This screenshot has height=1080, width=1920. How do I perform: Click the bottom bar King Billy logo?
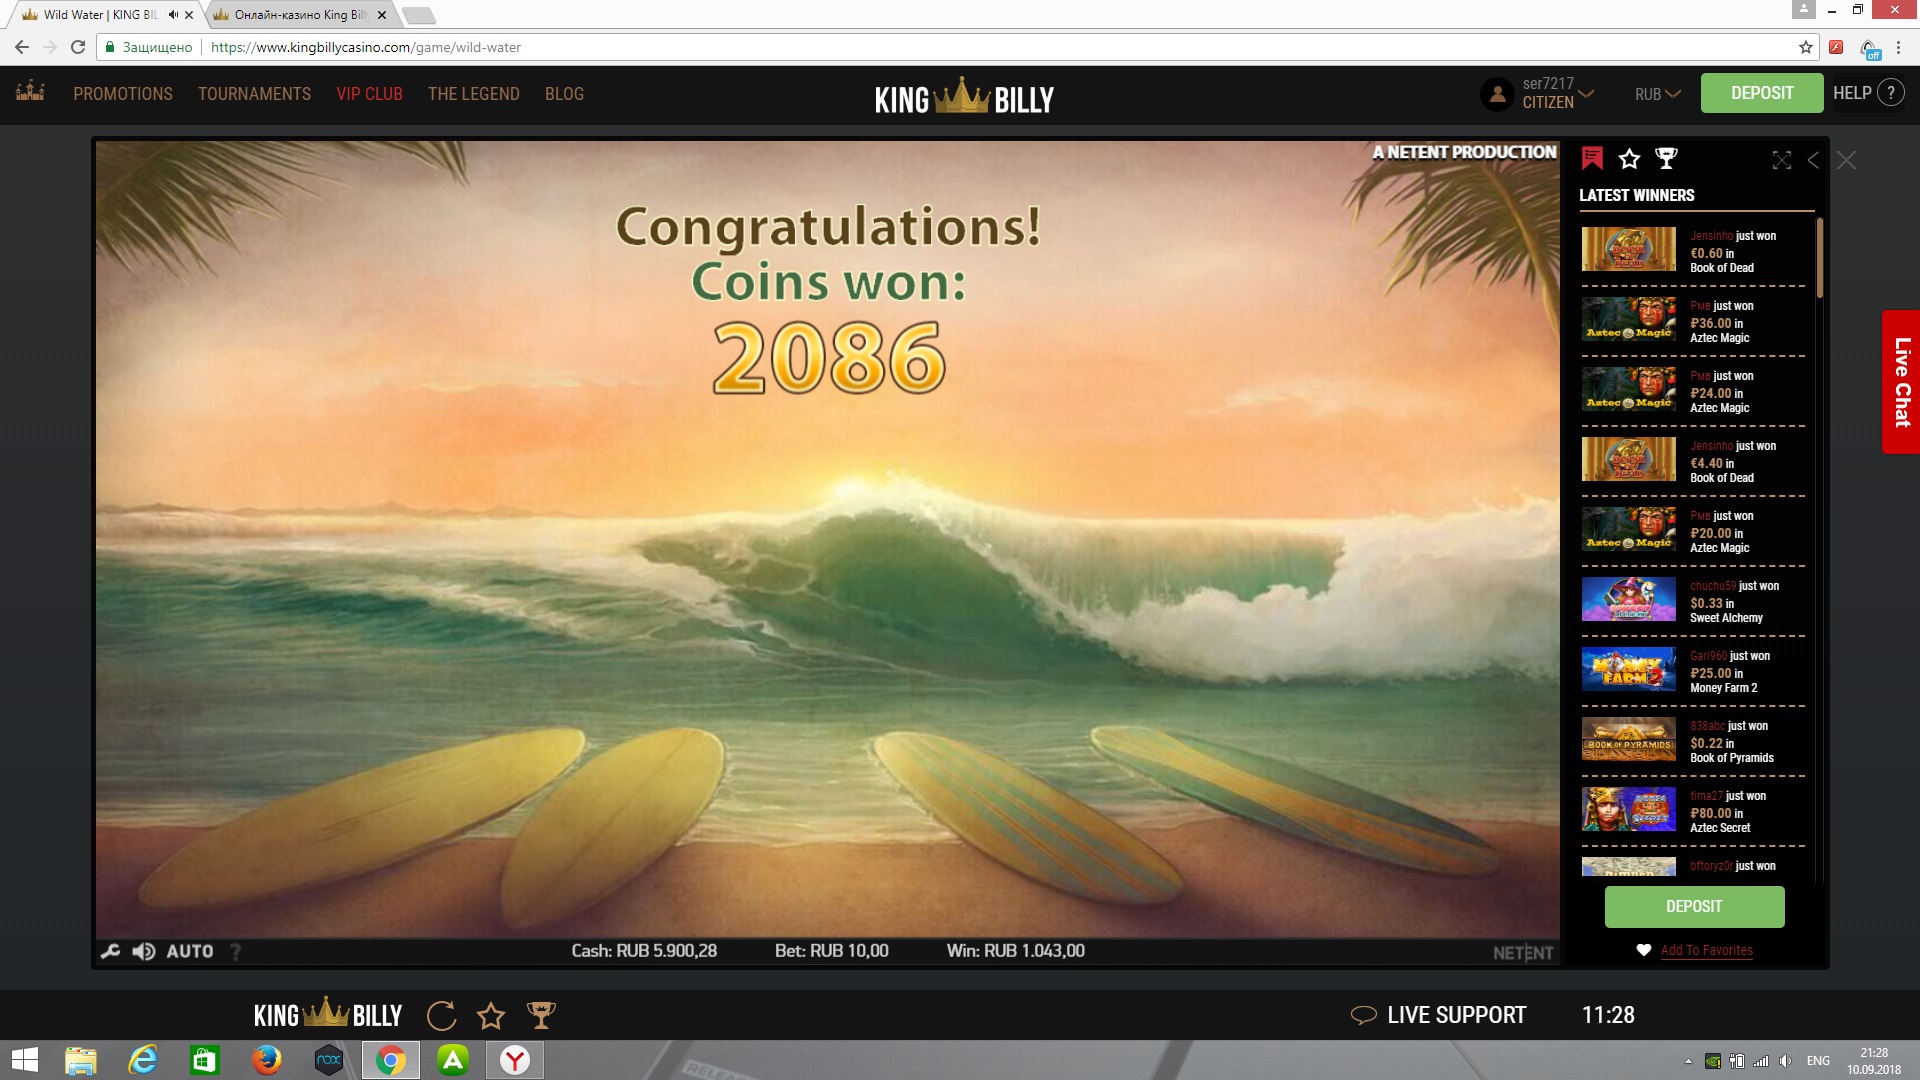click(328, 1015)
